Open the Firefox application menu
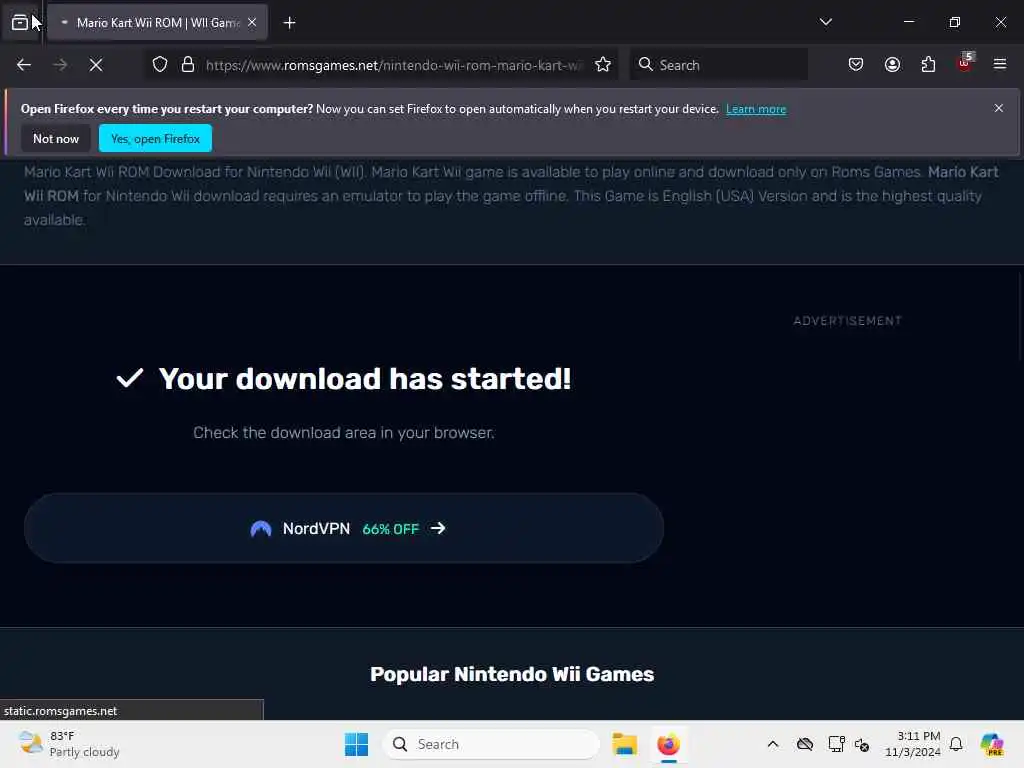The width and height of the screenshot is (1024, 768). [1000, 64]
